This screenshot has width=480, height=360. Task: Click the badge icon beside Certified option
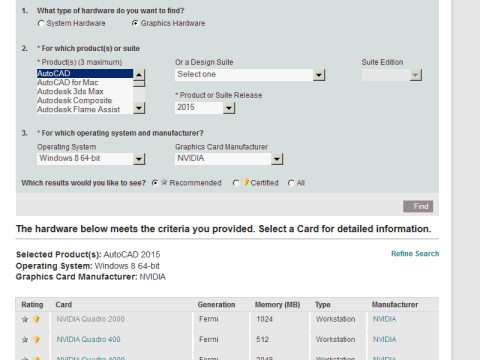(x=246, y=182)
